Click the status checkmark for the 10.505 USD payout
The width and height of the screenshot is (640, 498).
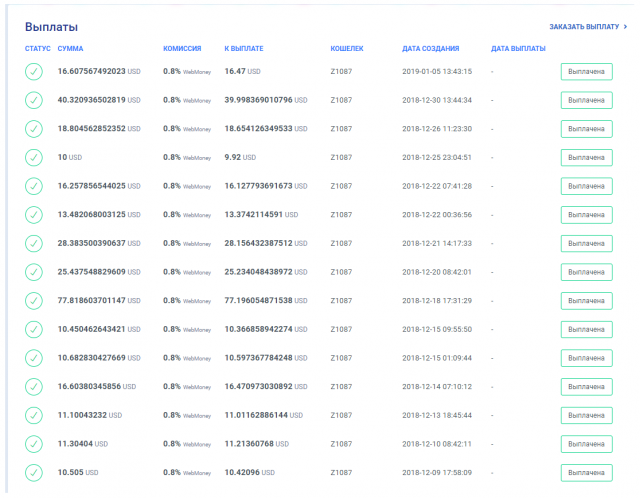[x=34, y=472]
